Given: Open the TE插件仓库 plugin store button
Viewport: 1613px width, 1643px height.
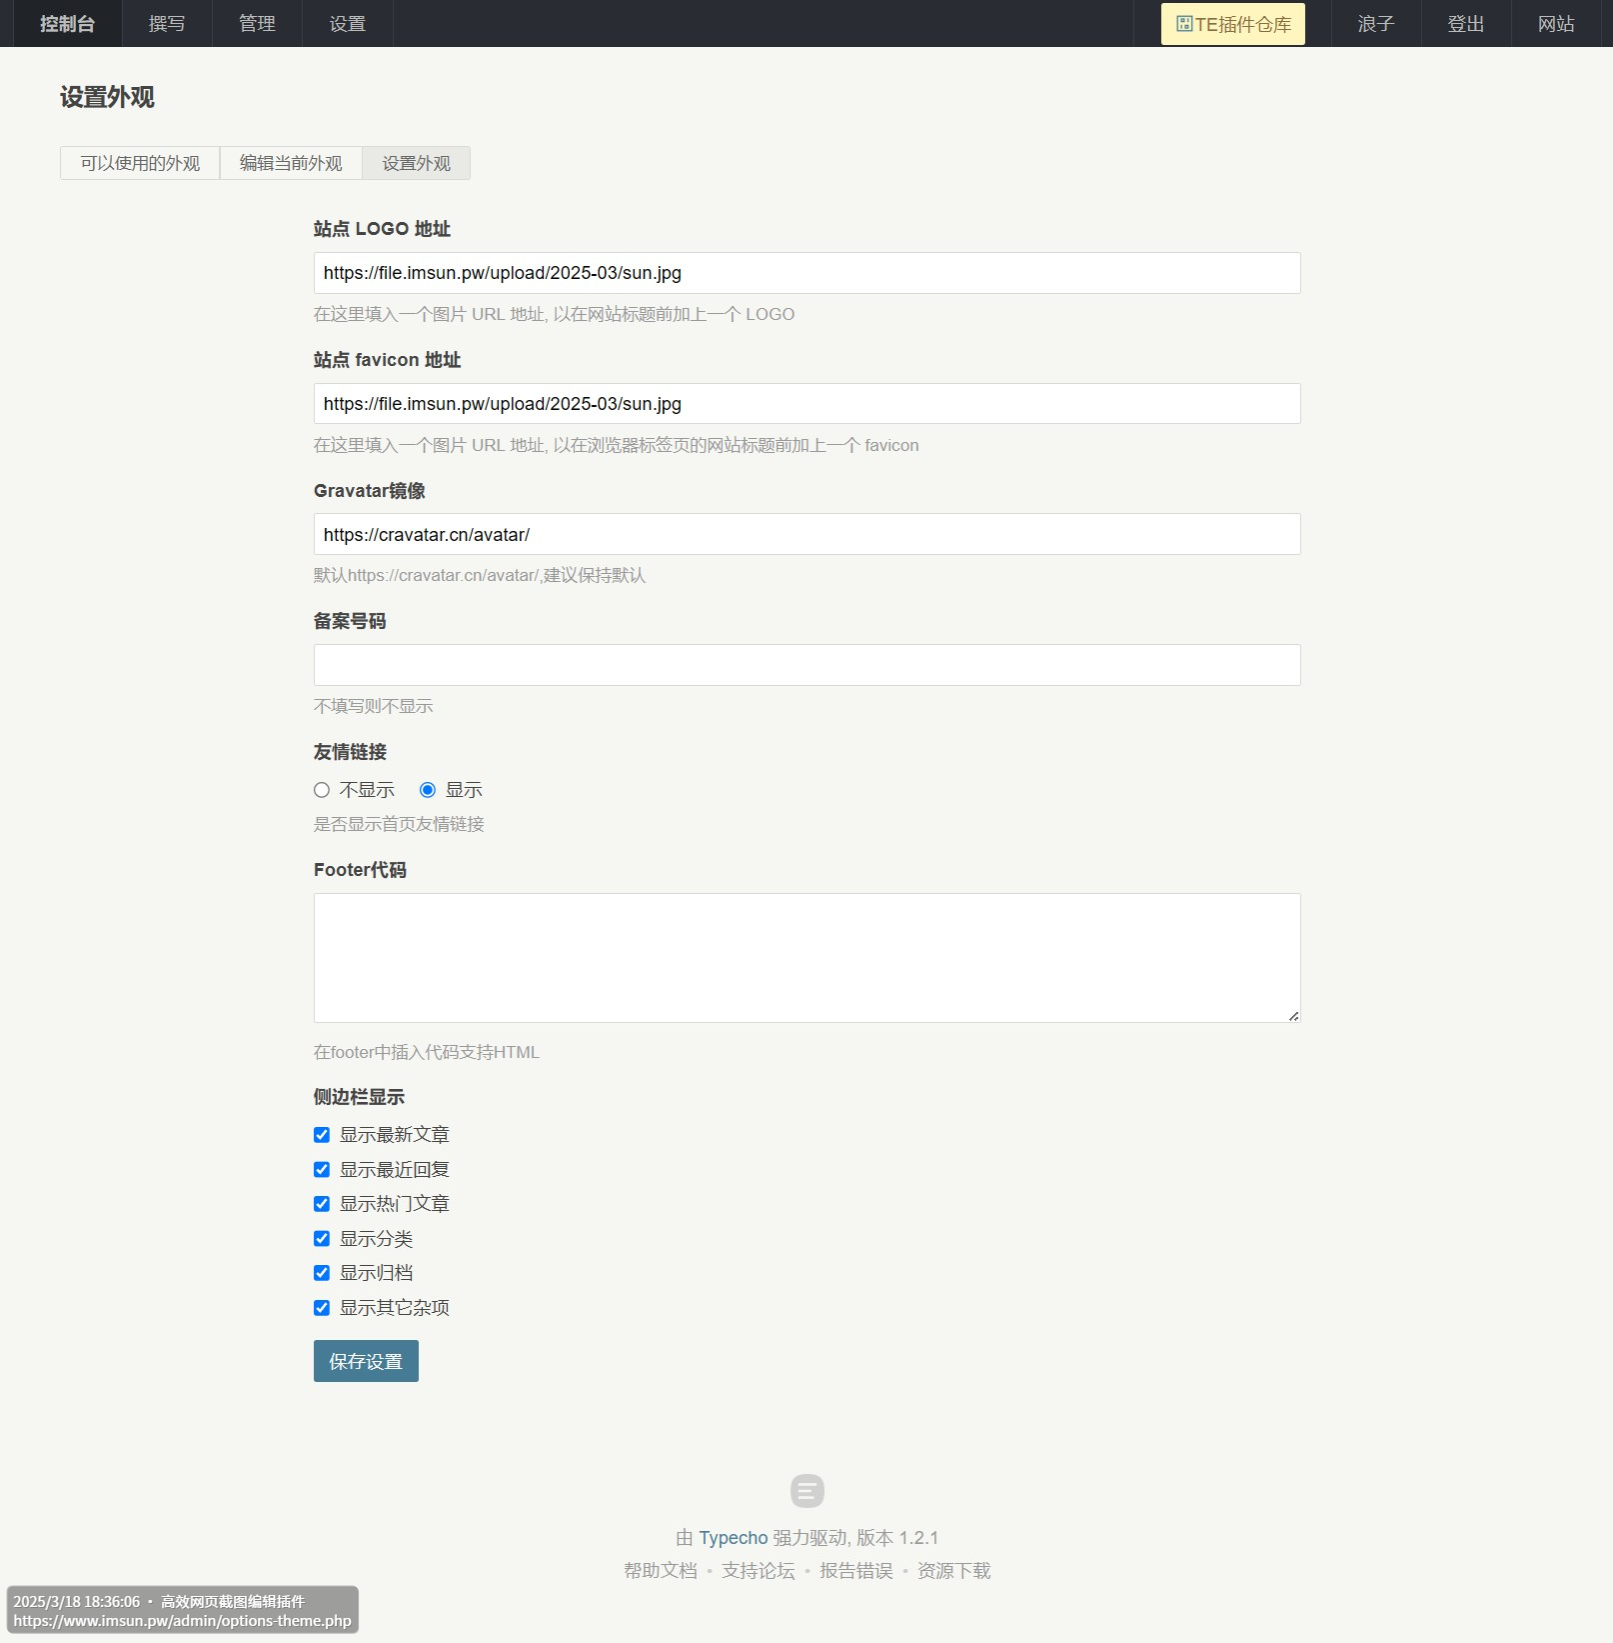Looking at the screenshot, I should pyautogui.click(x=1232, y=24).
